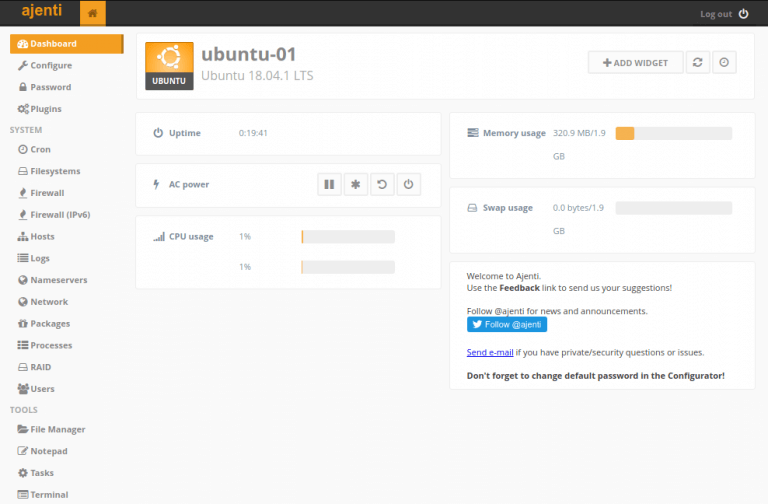
Task: Click the Ubuntu 18.04.1 LTS text
Action: tap(257, 75)
